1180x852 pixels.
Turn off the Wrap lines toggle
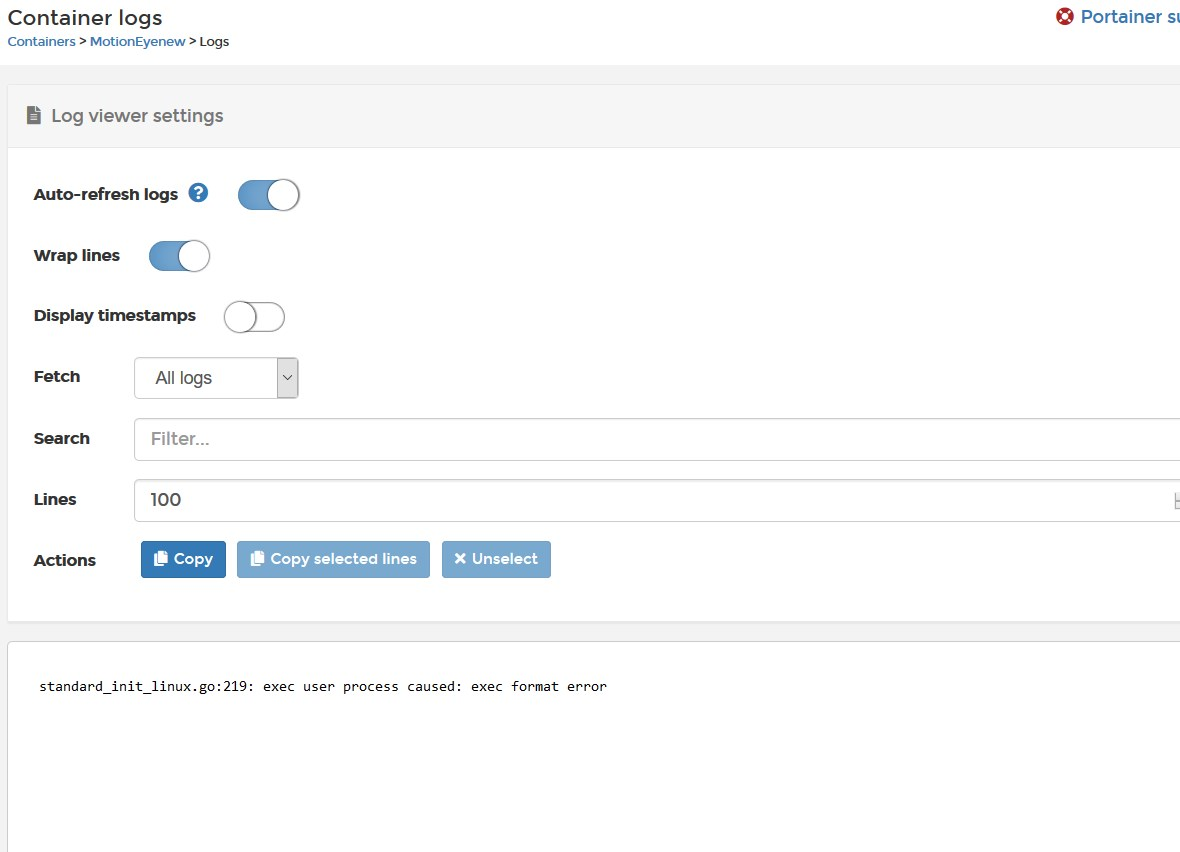click(178, 256)
